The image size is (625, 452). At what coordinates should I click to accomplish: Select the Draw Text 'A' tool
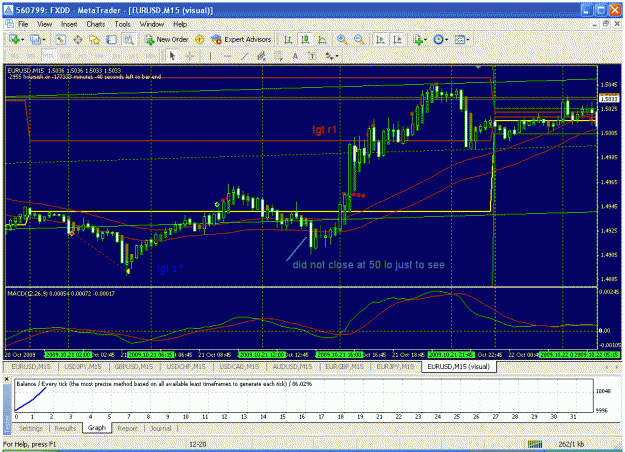click(x=295, y=56)
